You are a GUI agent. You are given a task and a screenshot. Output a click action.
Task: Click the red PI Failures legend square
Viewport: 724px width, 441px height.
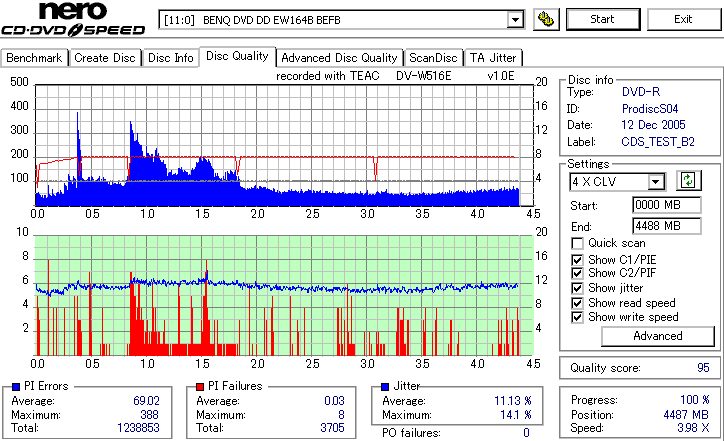200,387
